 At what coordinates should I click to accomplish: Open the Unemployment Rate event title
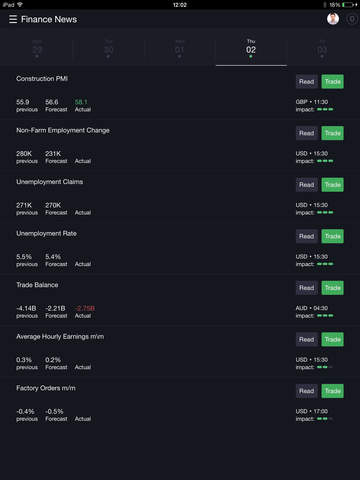46,233
